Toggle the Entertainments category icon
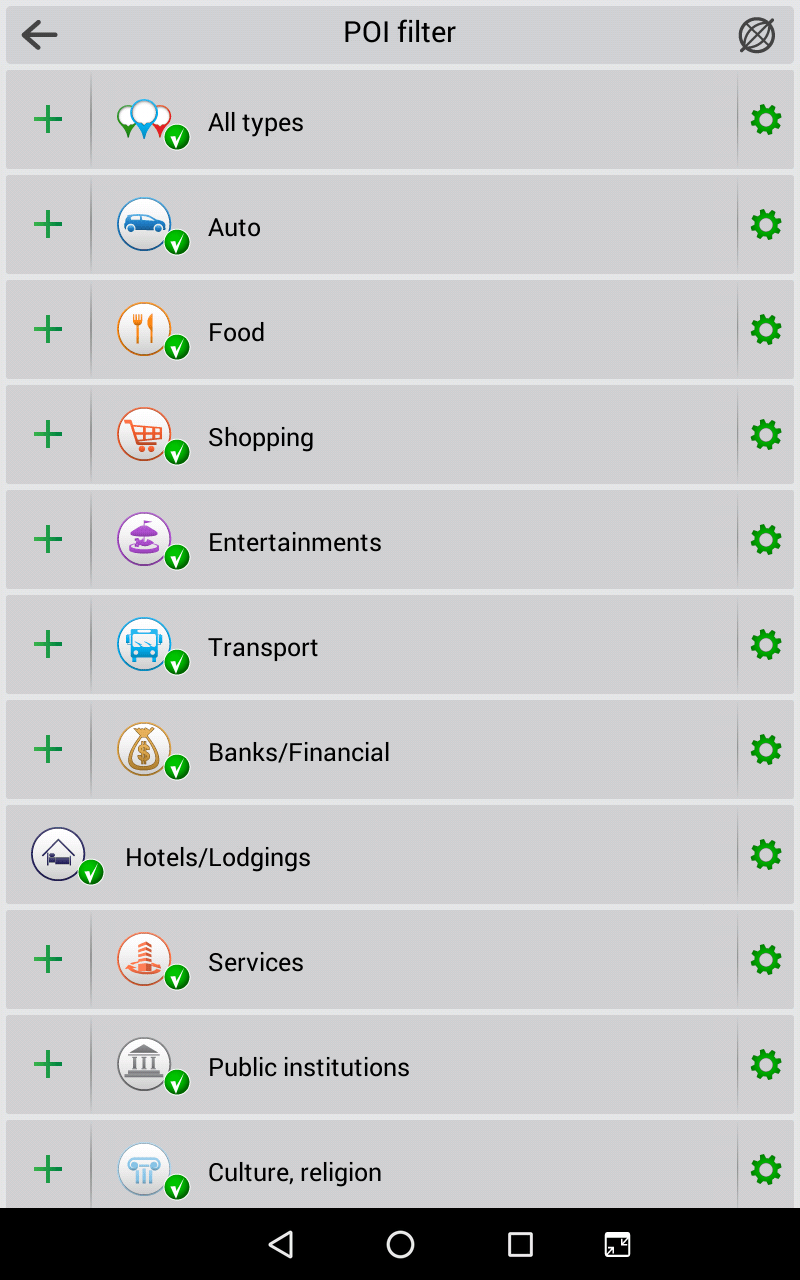Image resolution: width=800 pixels, height=1280 pixels. pos(146,540)
